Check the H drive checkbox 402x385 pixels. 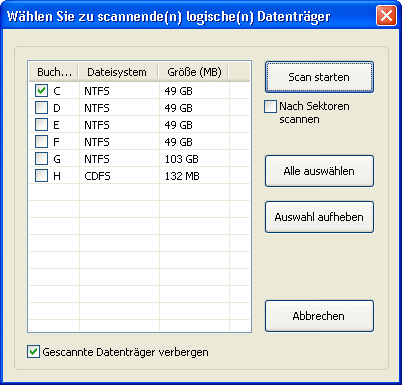41,176
